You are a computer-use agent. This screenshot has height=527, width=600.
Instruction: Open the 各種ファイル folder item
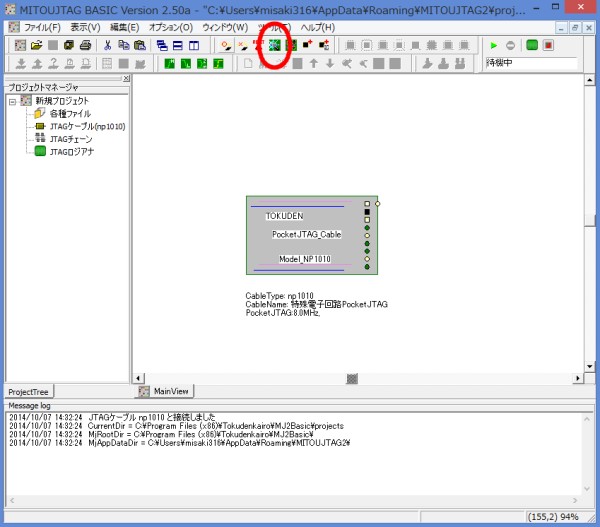pyautogui.click(x=69, y=114)
